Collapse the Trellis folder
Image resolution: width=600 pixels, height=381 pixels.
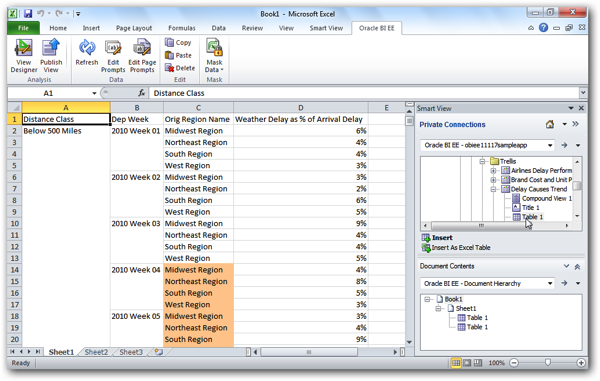[482, 161]
